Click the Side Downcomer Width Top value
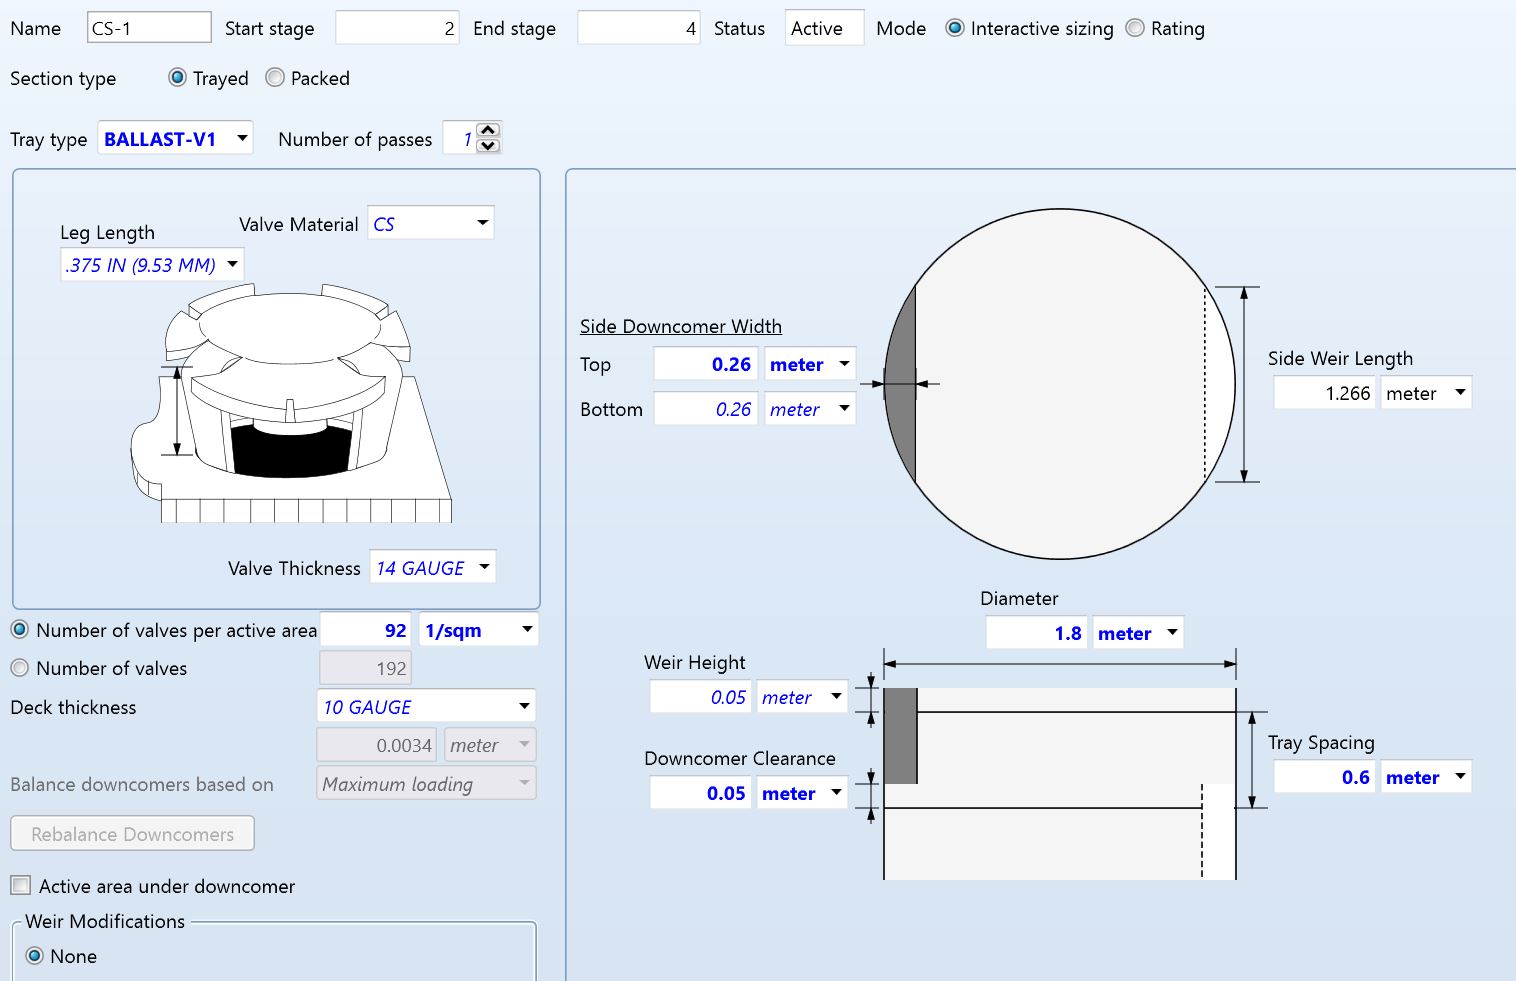The width and height of the screenshot is (1516, 981). click(704, 364)
